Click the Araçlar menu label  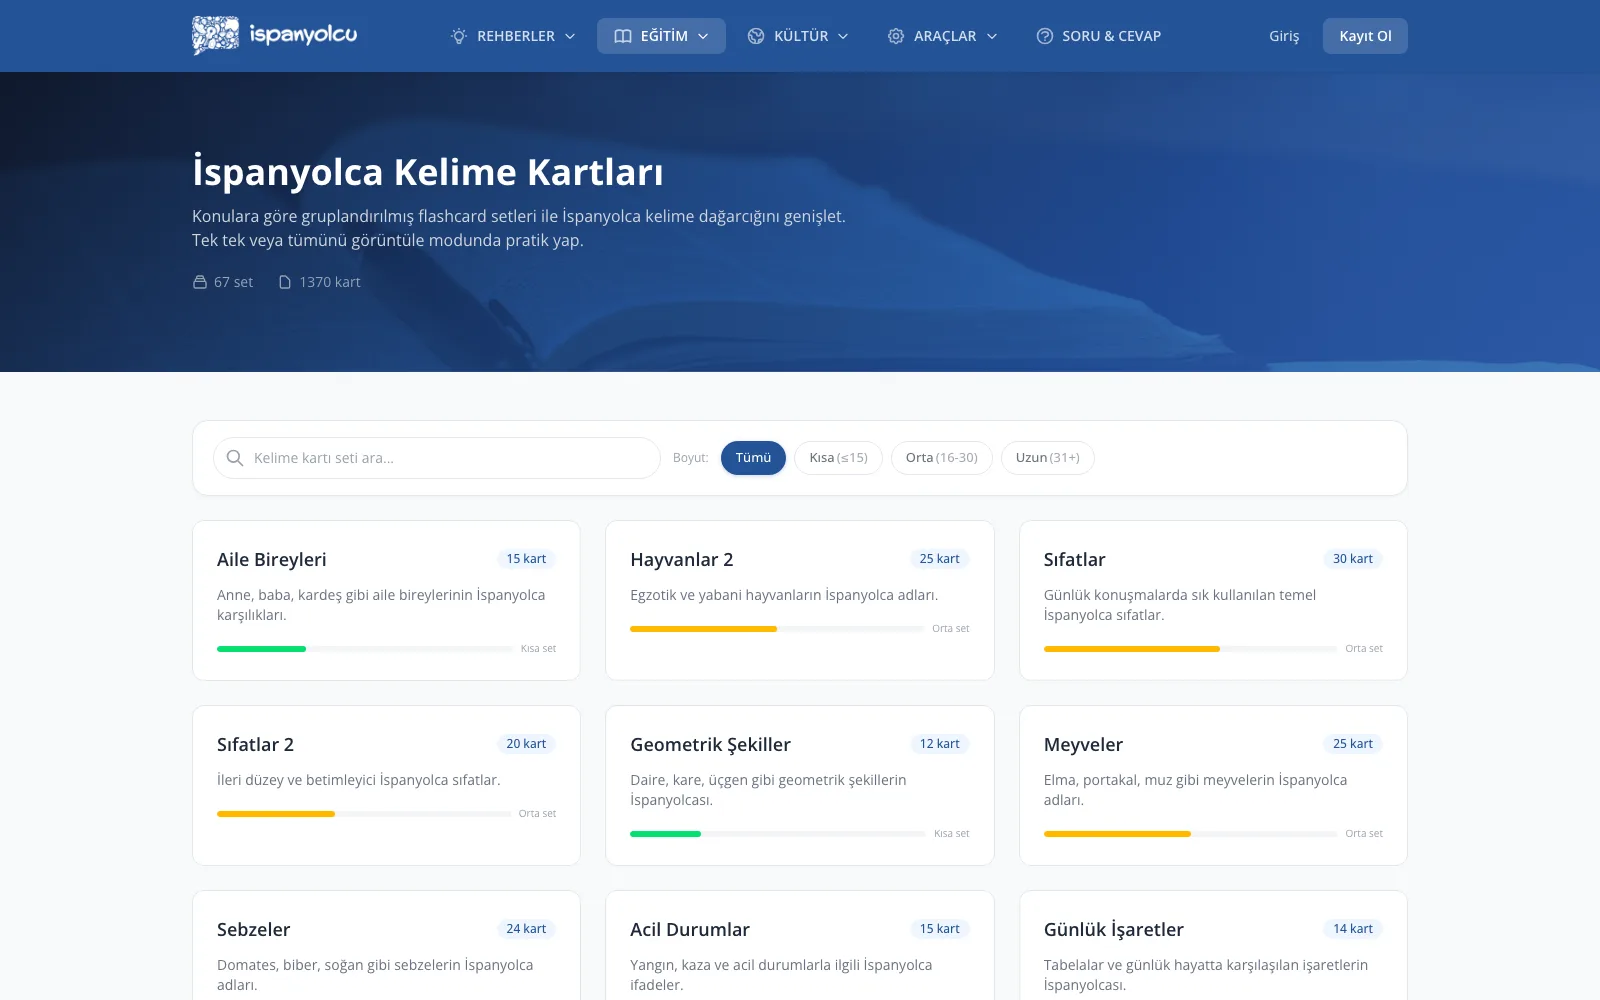tap(945, 36)
